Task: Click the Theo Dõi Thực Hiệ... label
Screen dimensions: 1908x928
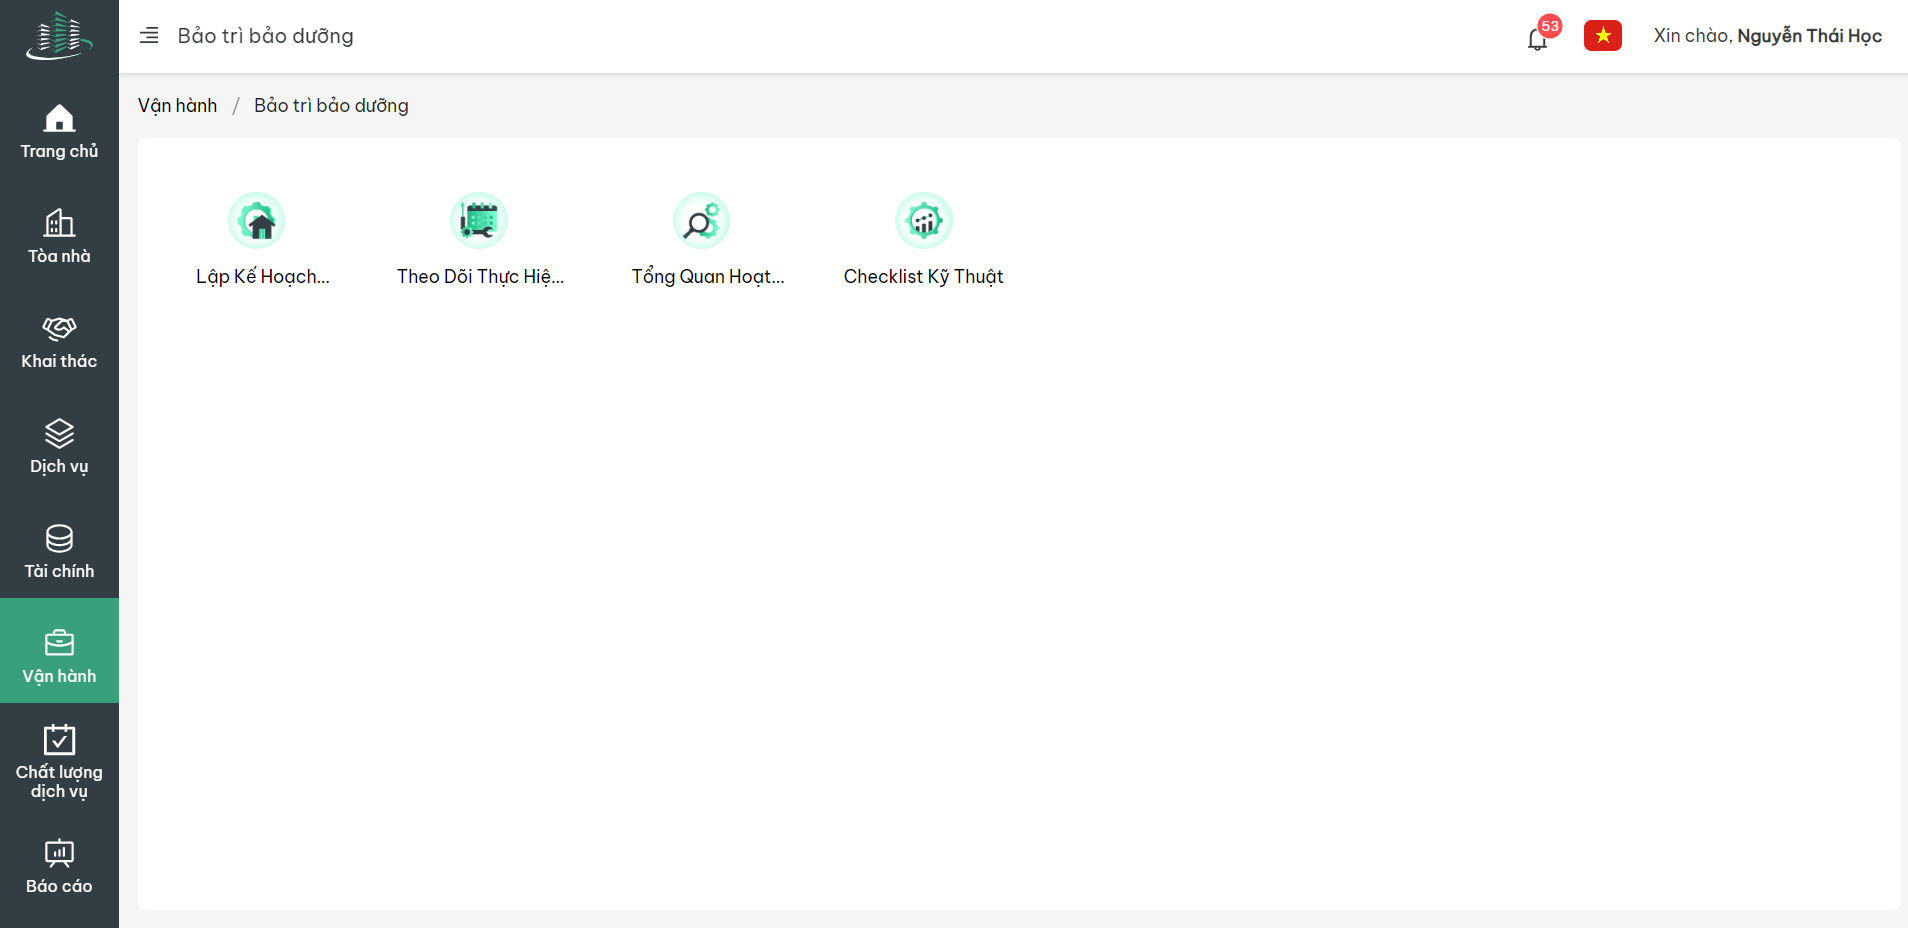Action: [481, 277]
